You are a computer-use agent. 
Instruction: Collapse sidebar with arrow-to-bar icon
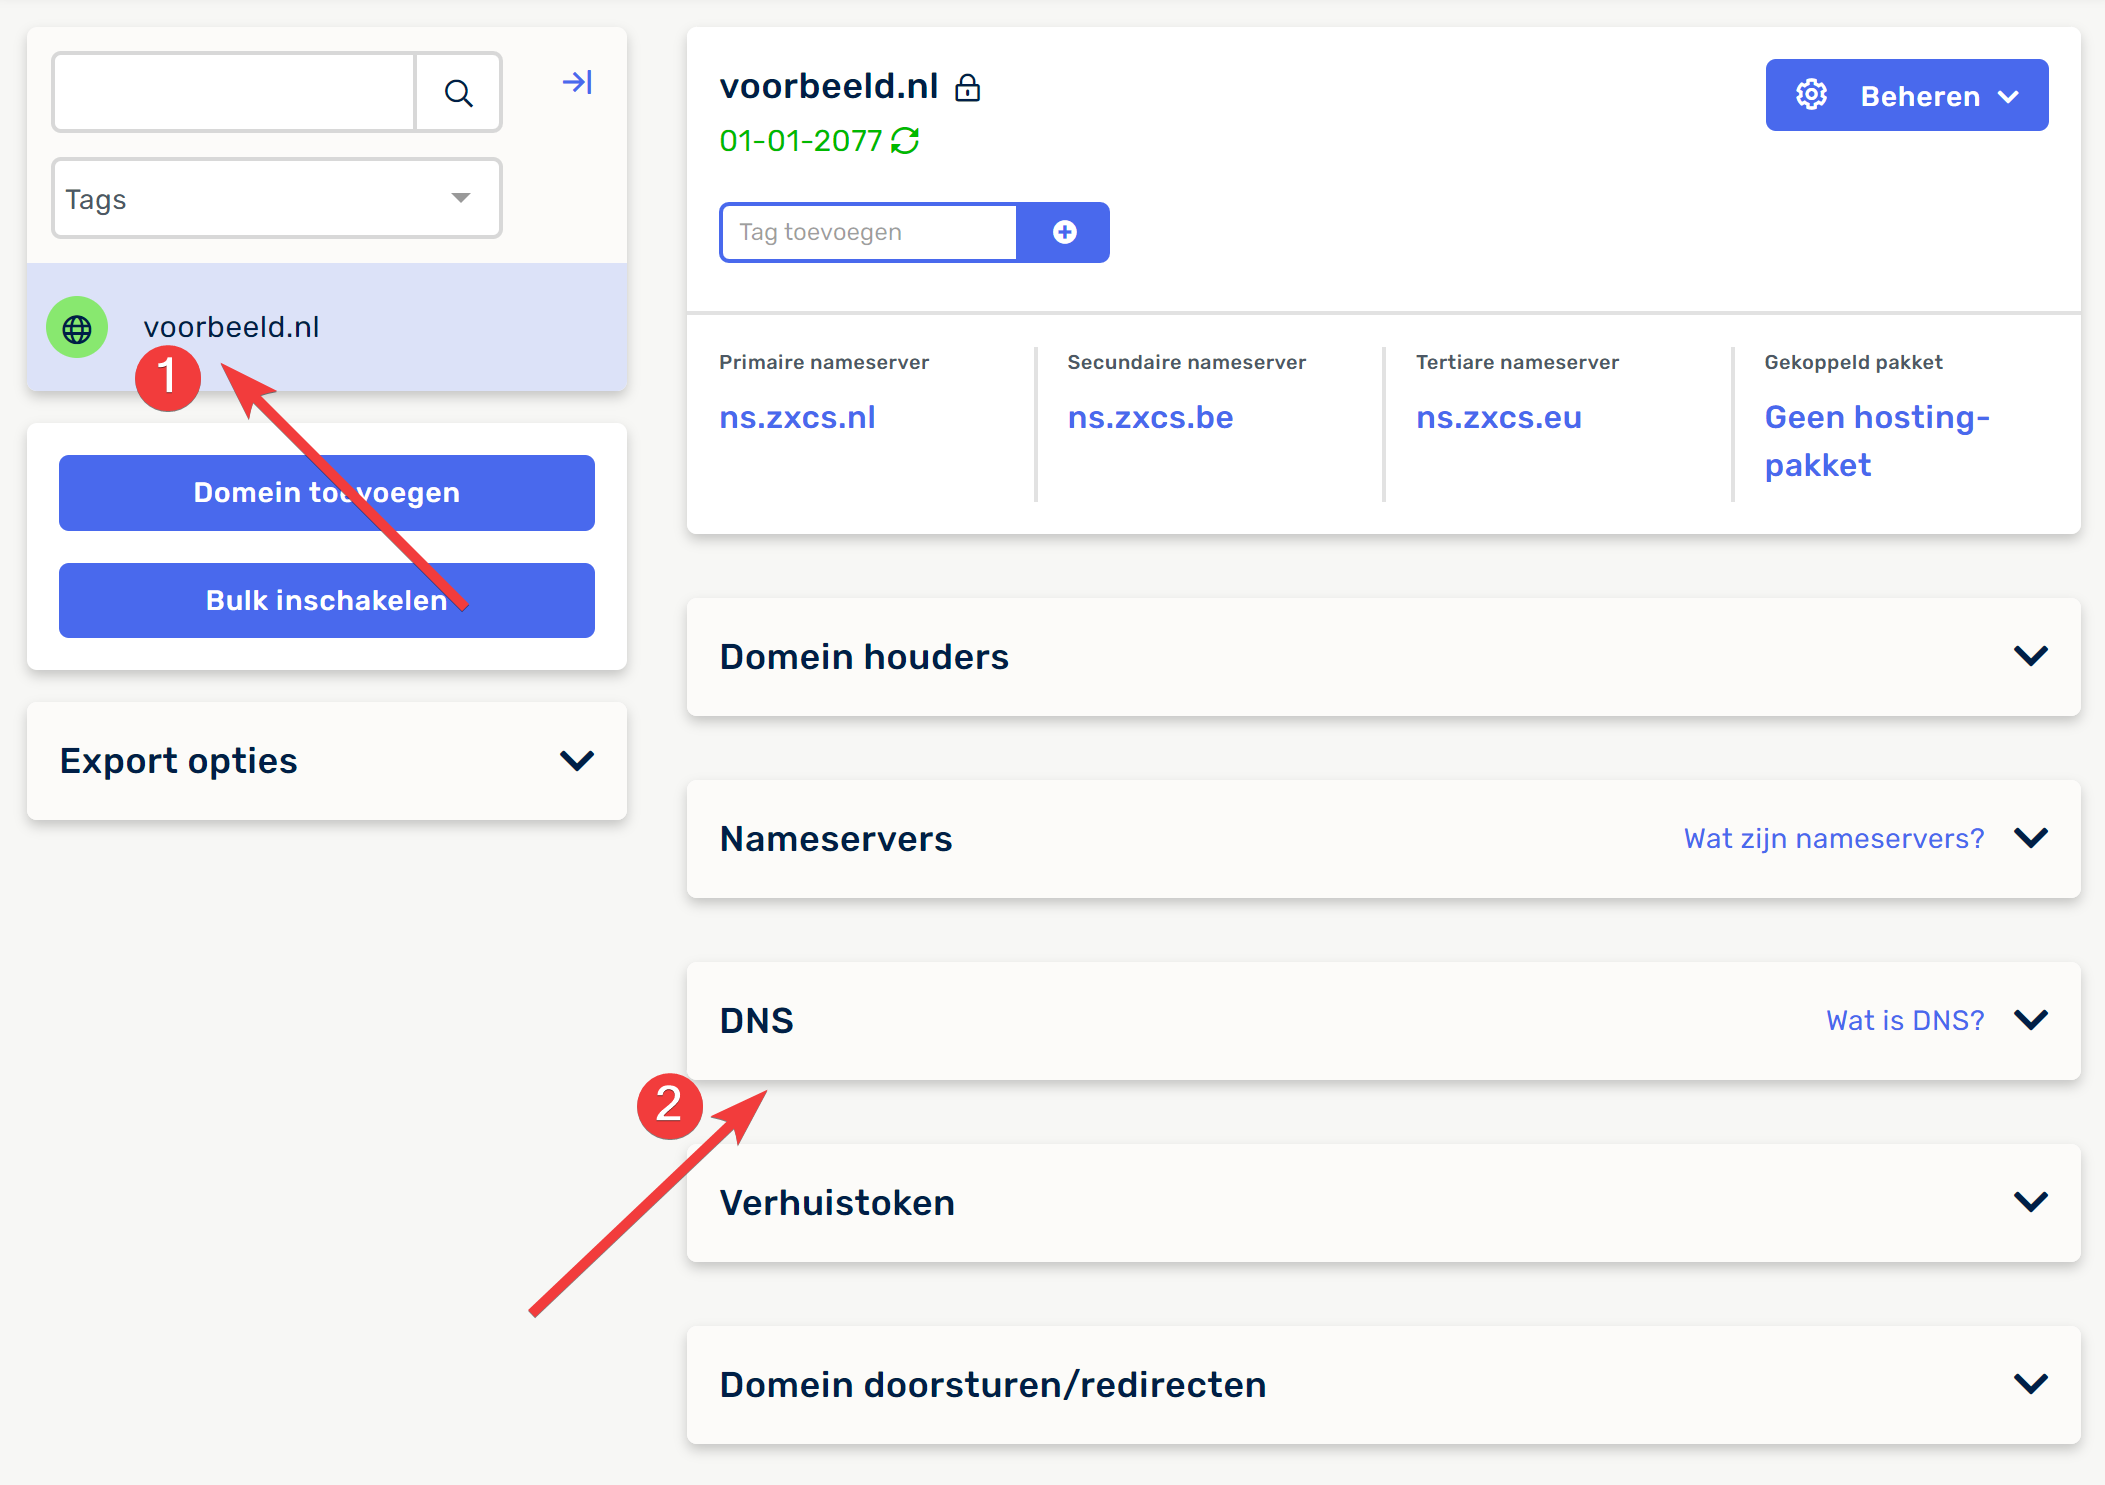point(577,82)
